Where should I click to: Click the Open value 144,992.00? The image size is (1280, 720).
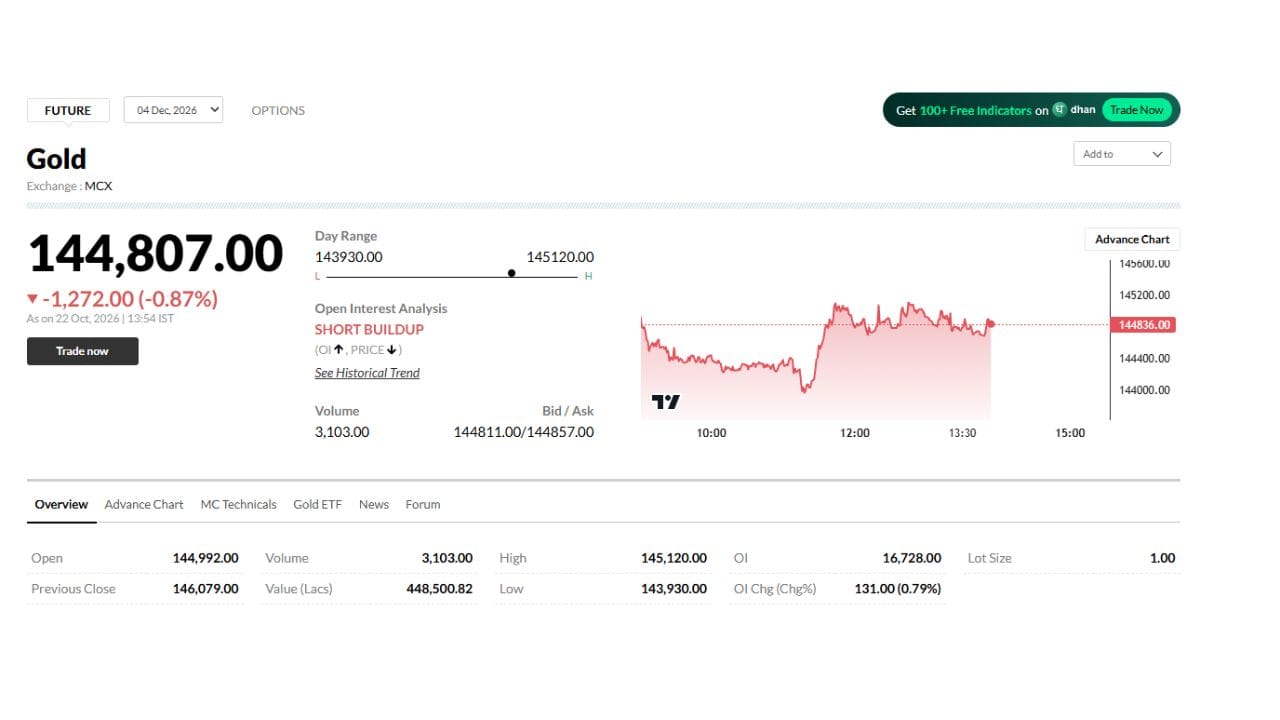click(x=206, y=558)
